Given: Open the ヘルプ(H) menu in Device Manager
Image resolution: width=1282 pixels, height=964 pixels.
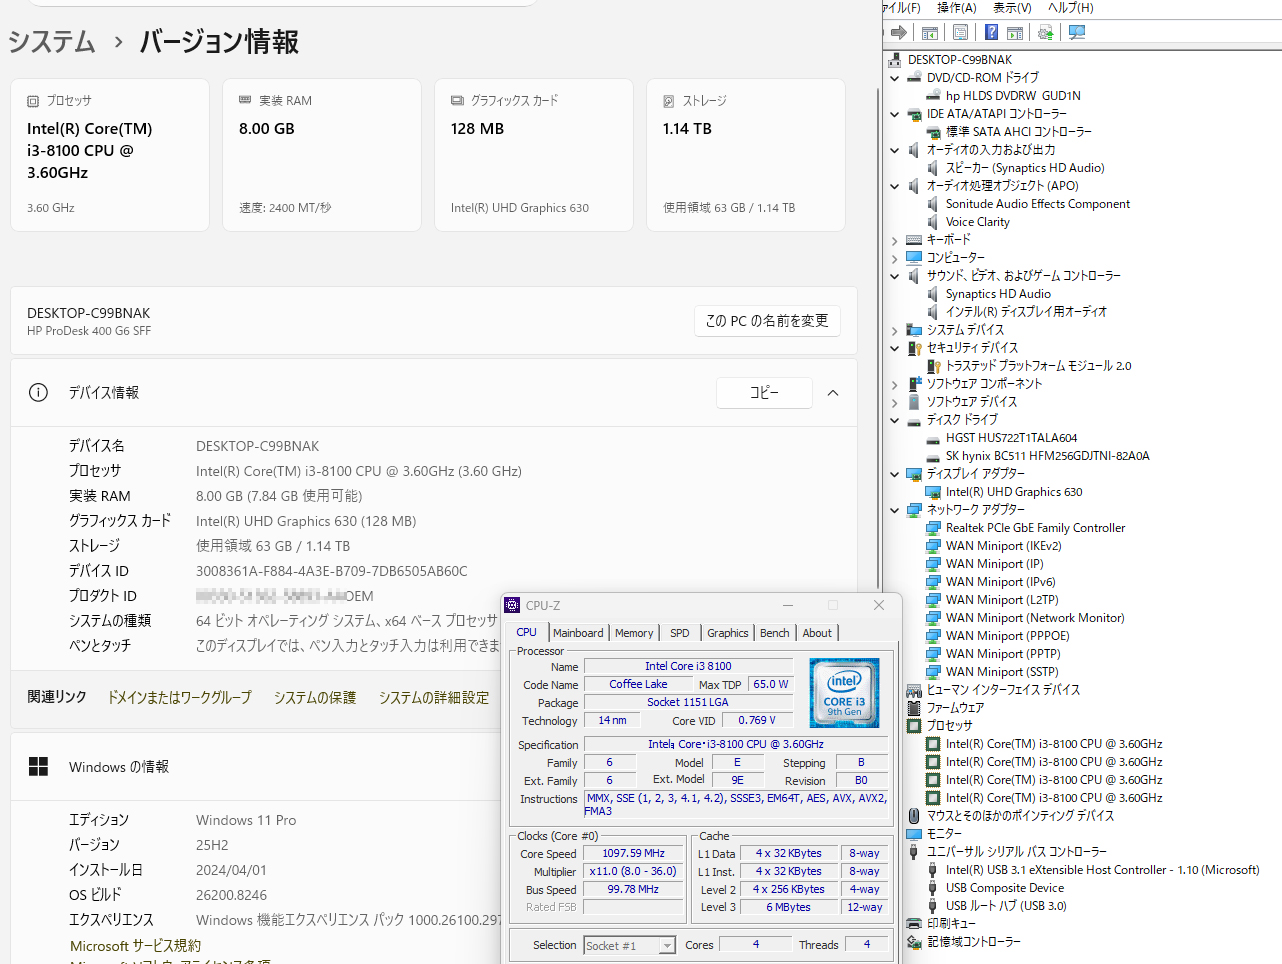Looking at the screenshot, I should pos(1071,8).
